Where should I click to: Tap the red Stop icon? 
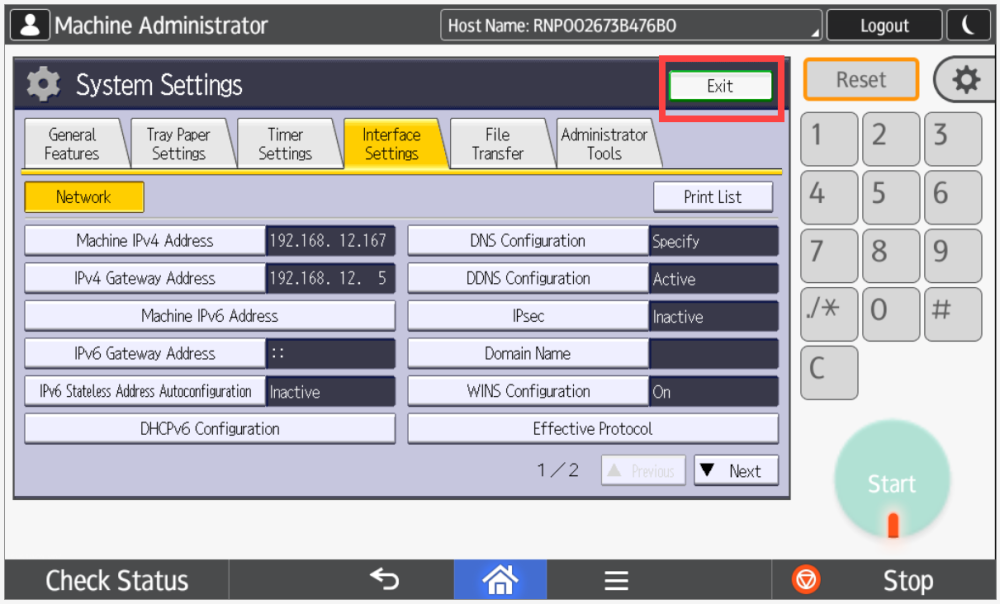(x=805, y=580)
